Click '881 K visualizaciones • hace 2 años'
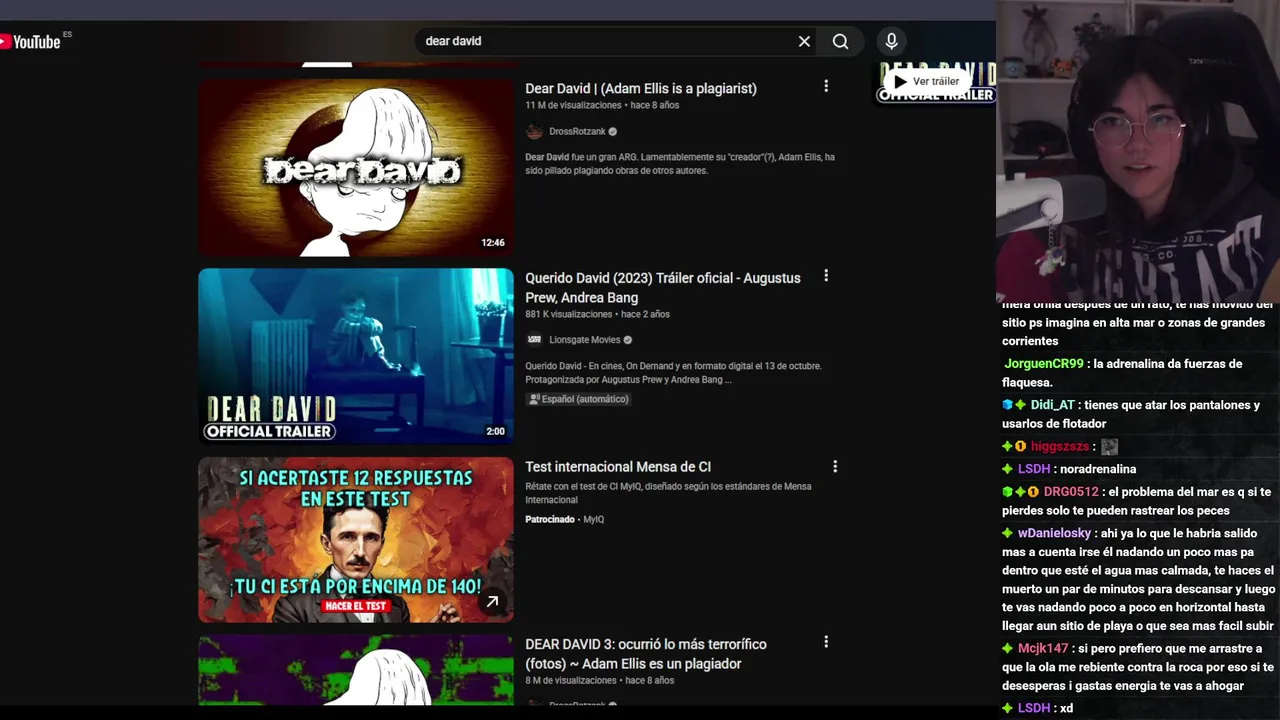The width and height of the screenshot is (1280, 720). [x=597, y=314]
